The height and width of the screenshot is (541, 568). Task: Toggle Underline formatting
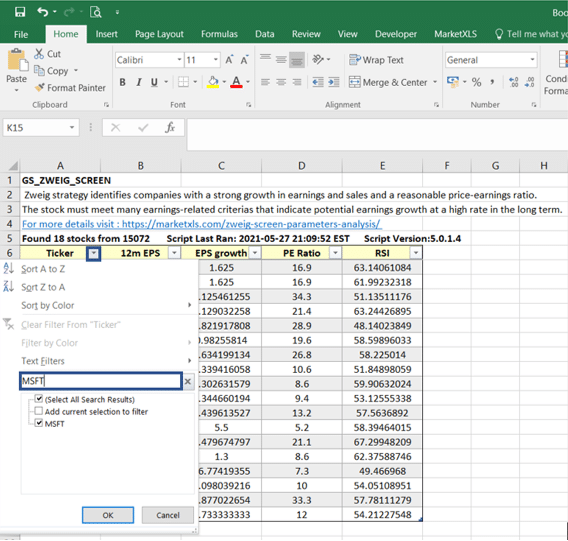tap(154, 82)
